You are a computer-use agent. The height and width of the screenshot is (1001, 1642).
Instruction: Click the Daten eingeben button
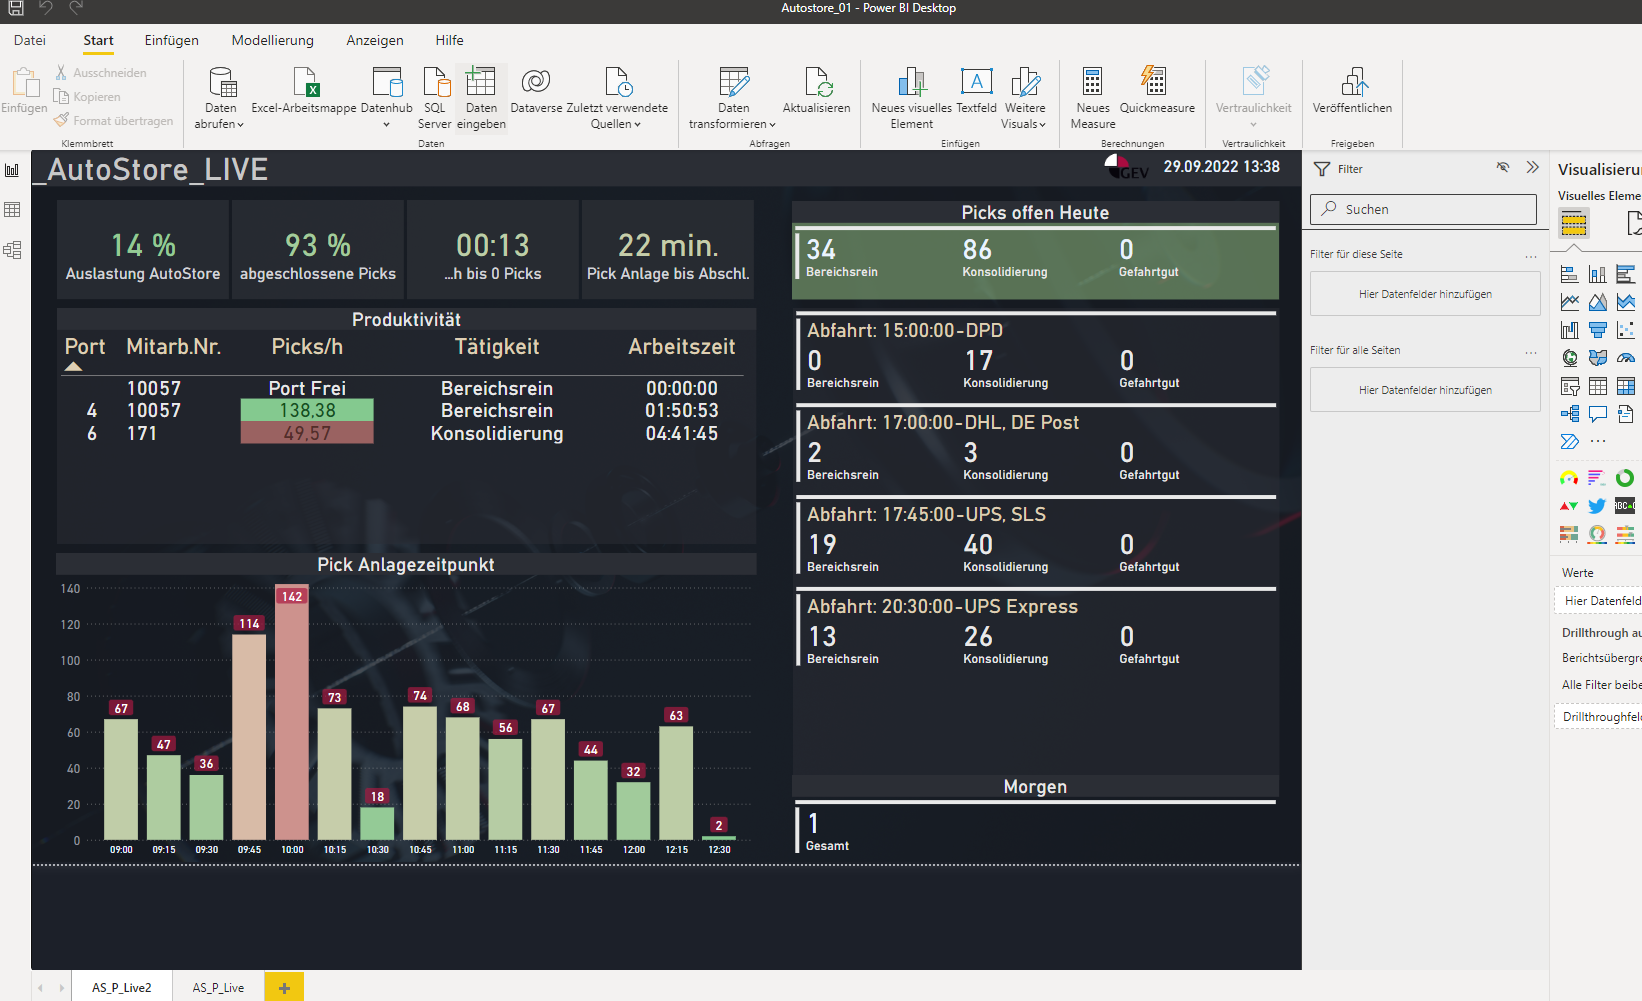(481, 98)
